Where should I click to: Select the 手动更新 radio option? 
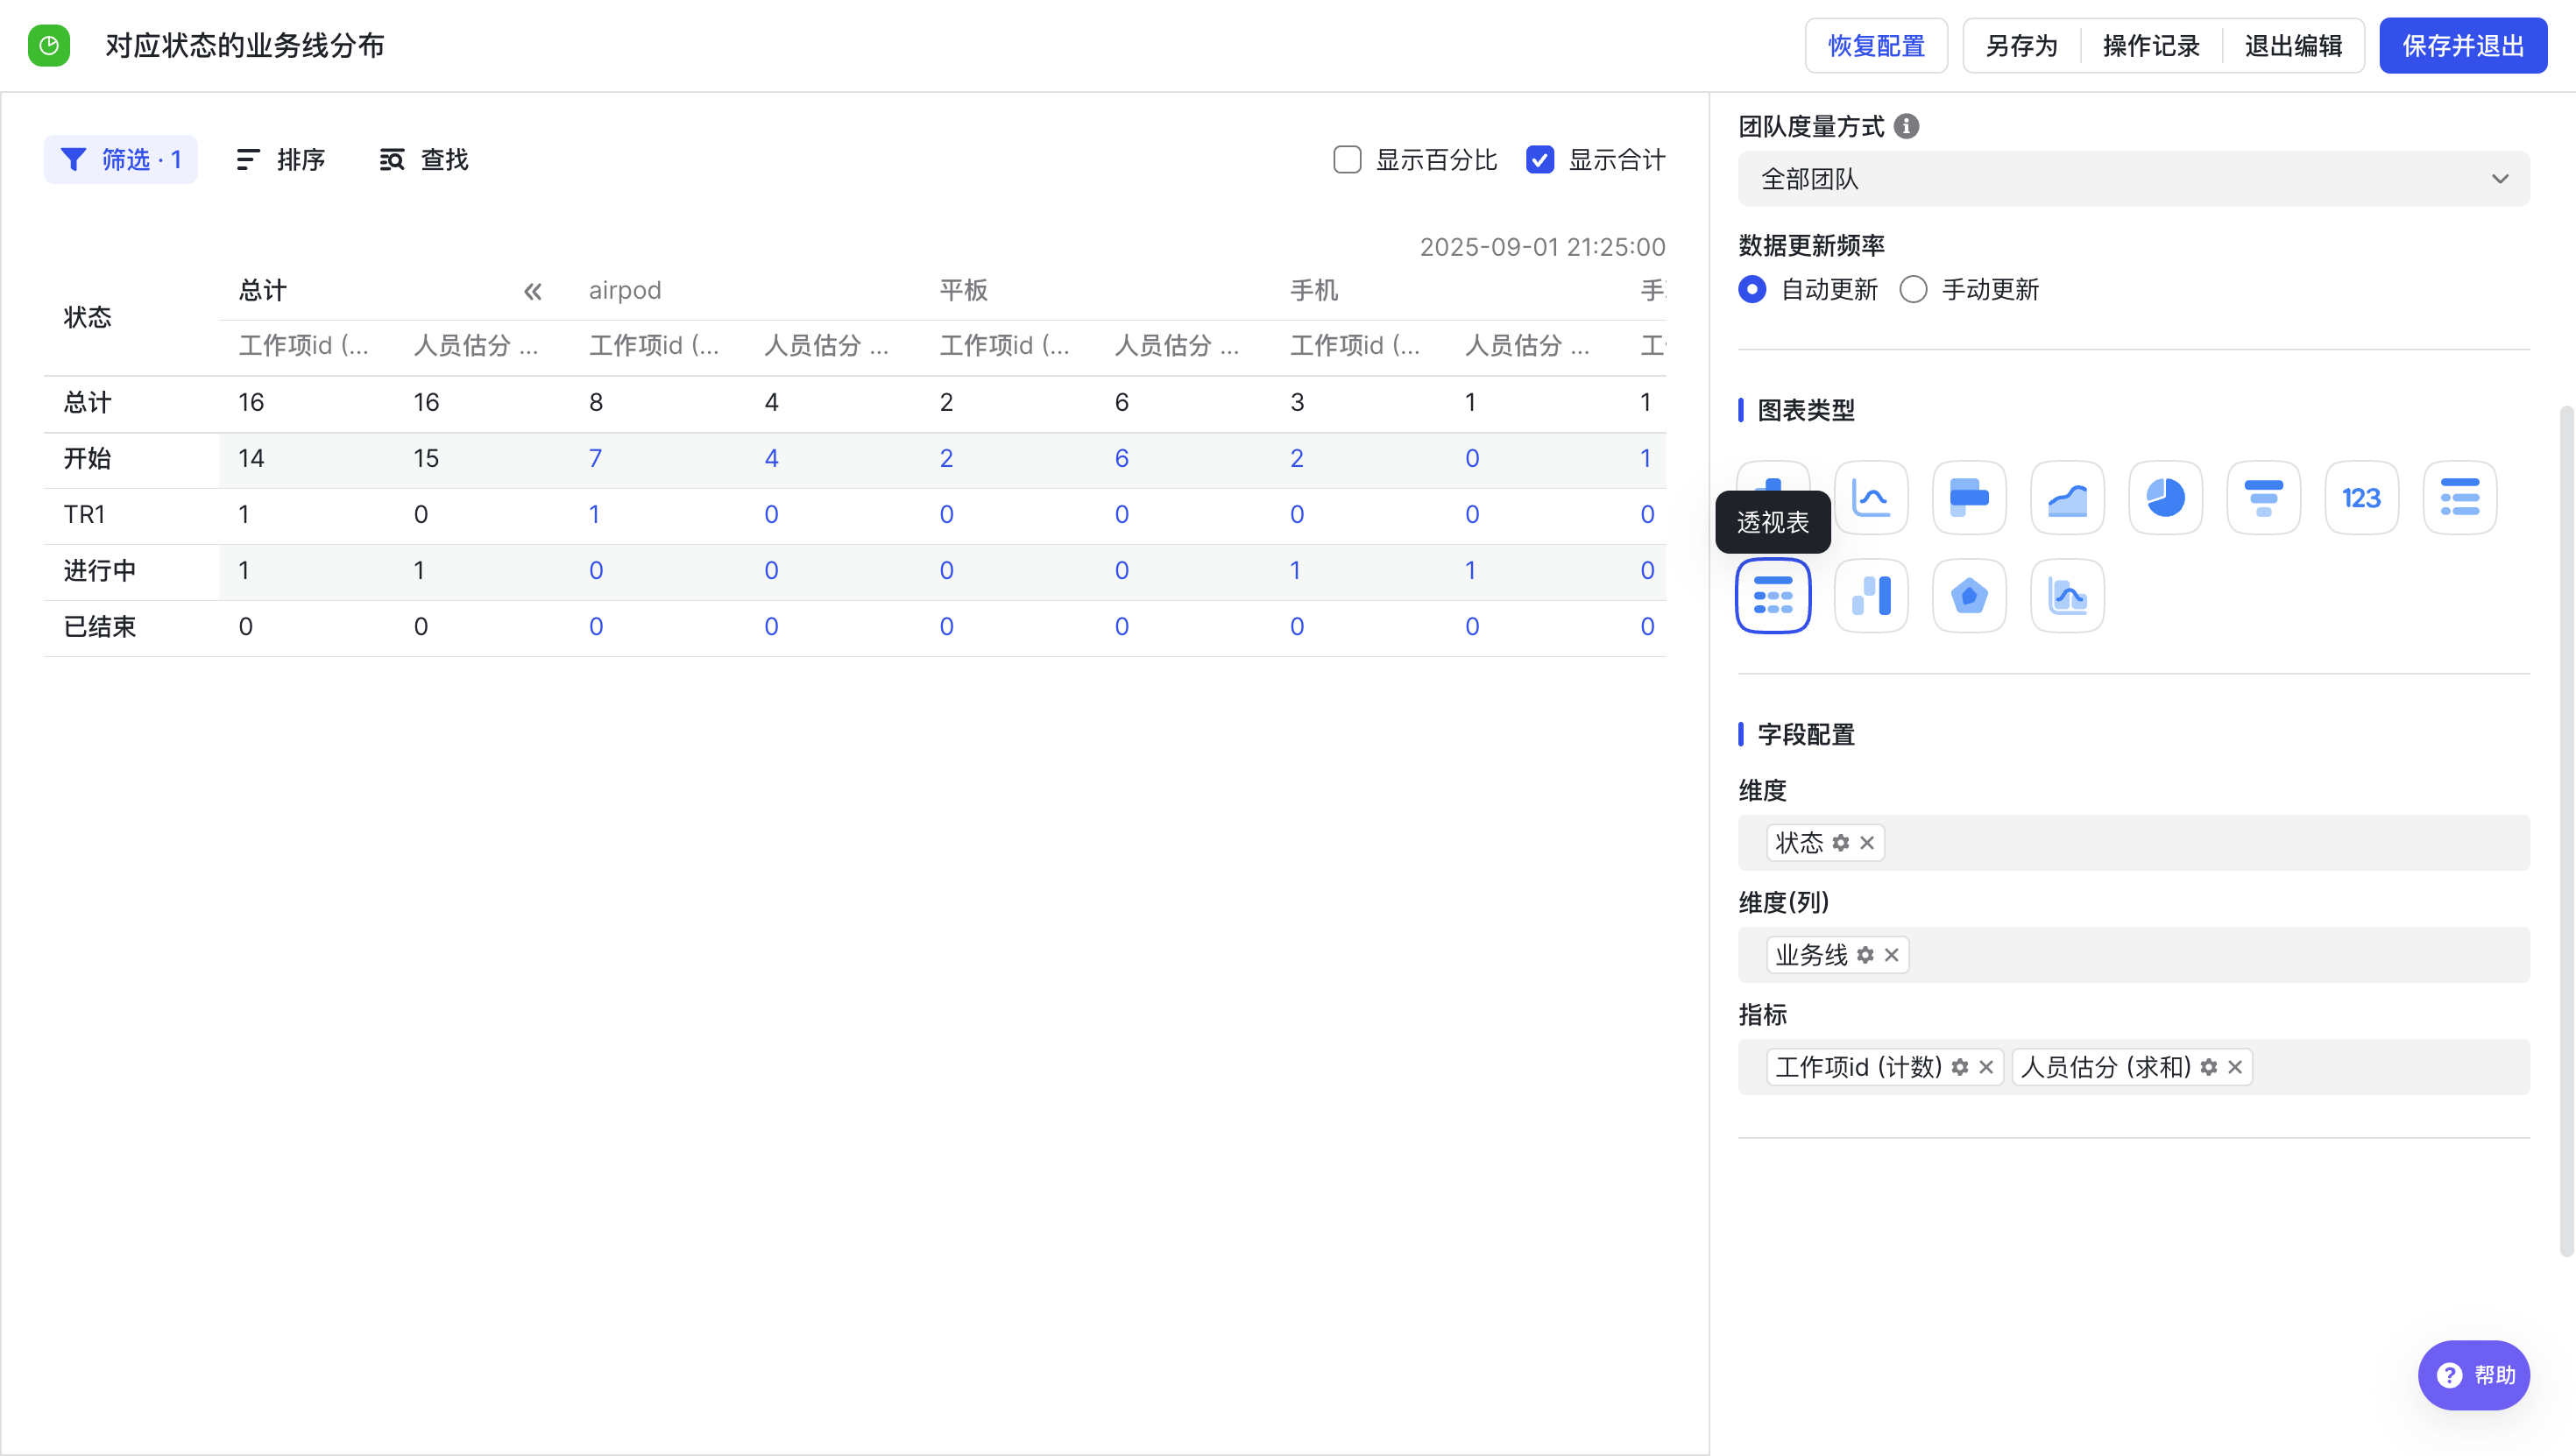[1913, 289]
